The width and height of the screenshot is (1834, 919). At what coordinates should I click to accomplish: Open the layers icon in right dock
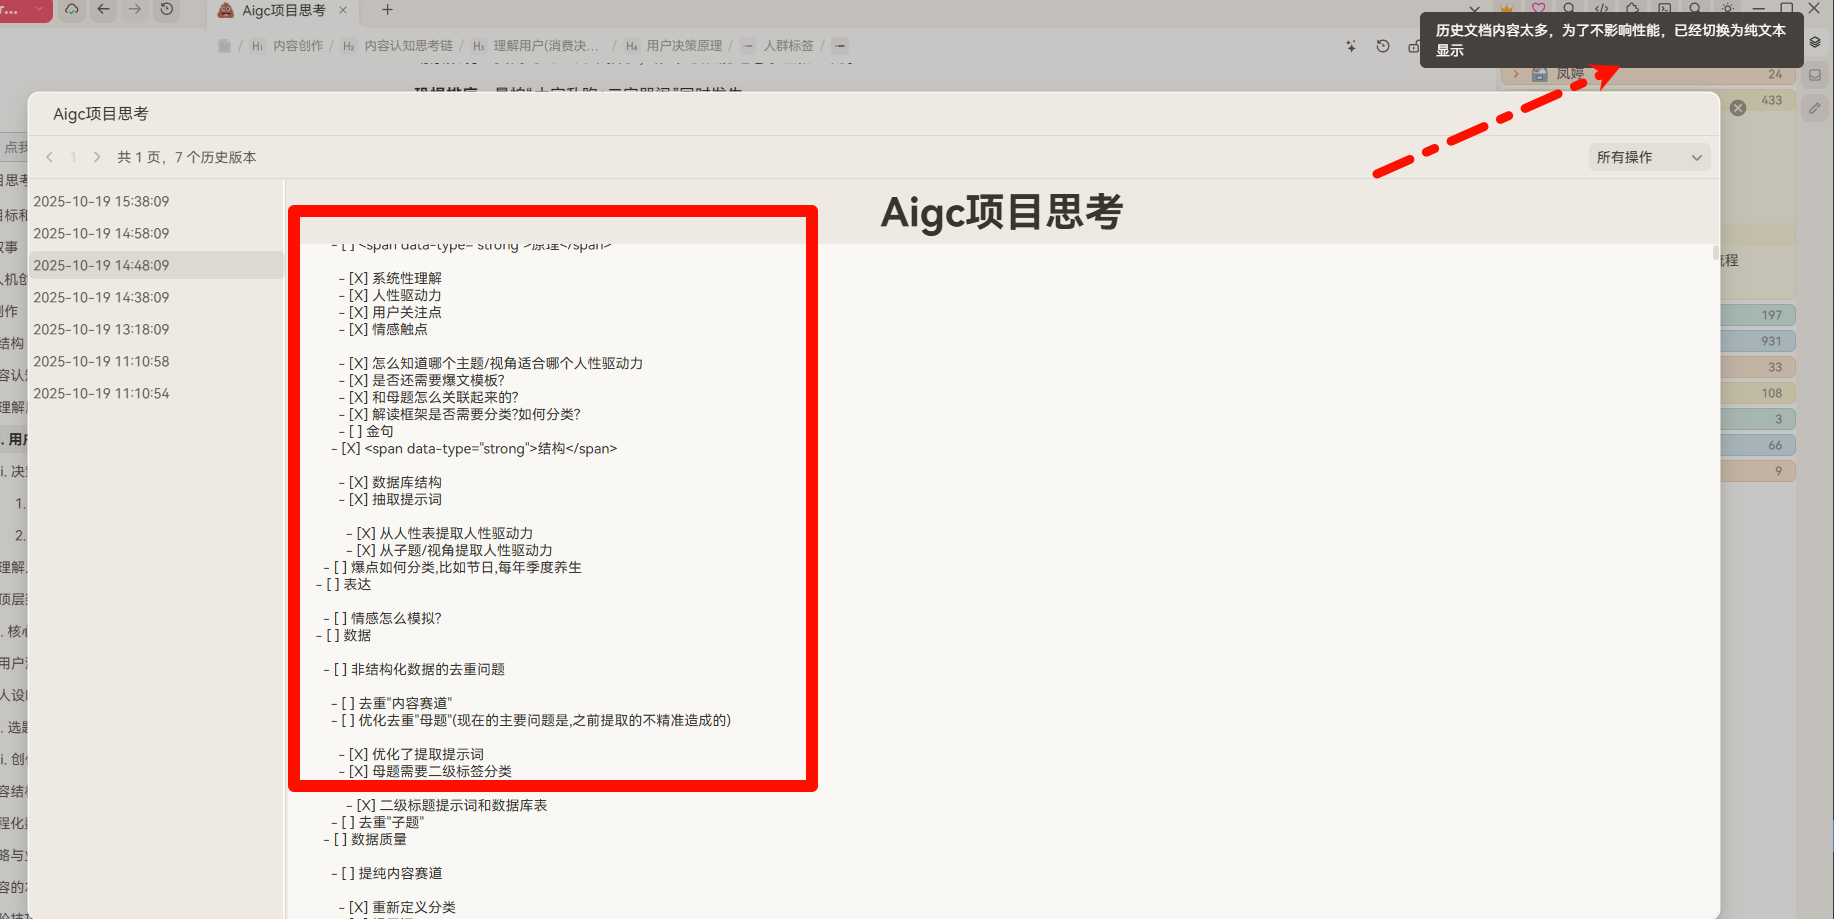tap(1815, 42)
